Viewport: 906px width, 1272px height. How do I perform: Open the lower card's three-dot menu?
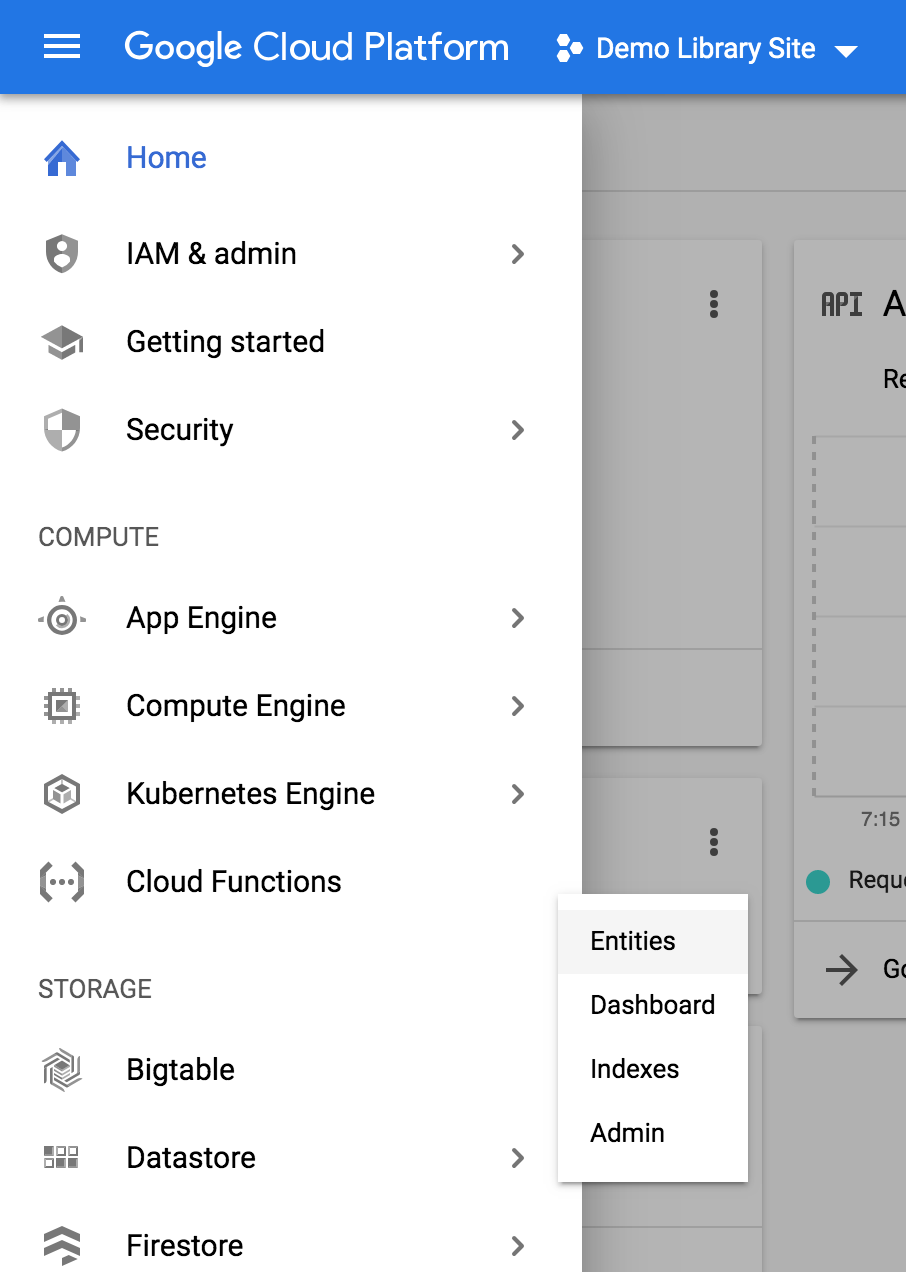pyautogui.click(x=714, y=842)
